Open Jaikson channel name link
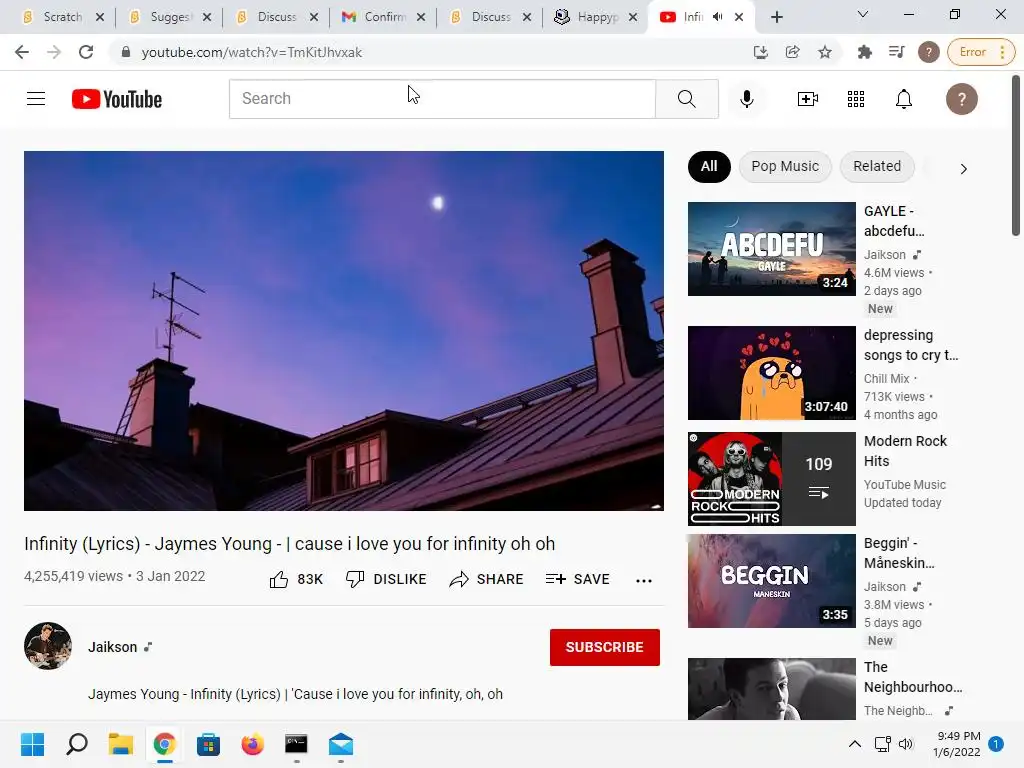The height and width of the screenshot is (768, 1024). pyautogui.click(x=112, y=647)
